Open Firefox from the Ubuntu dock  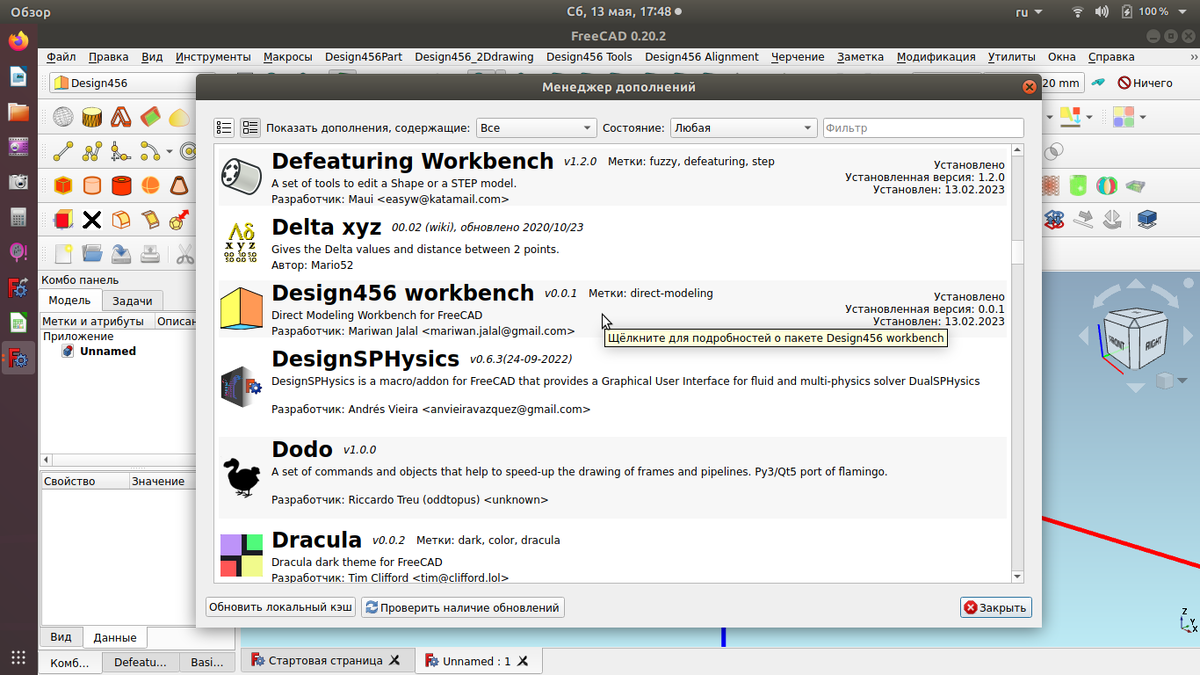pyautogui.click(x=18, y=41)
